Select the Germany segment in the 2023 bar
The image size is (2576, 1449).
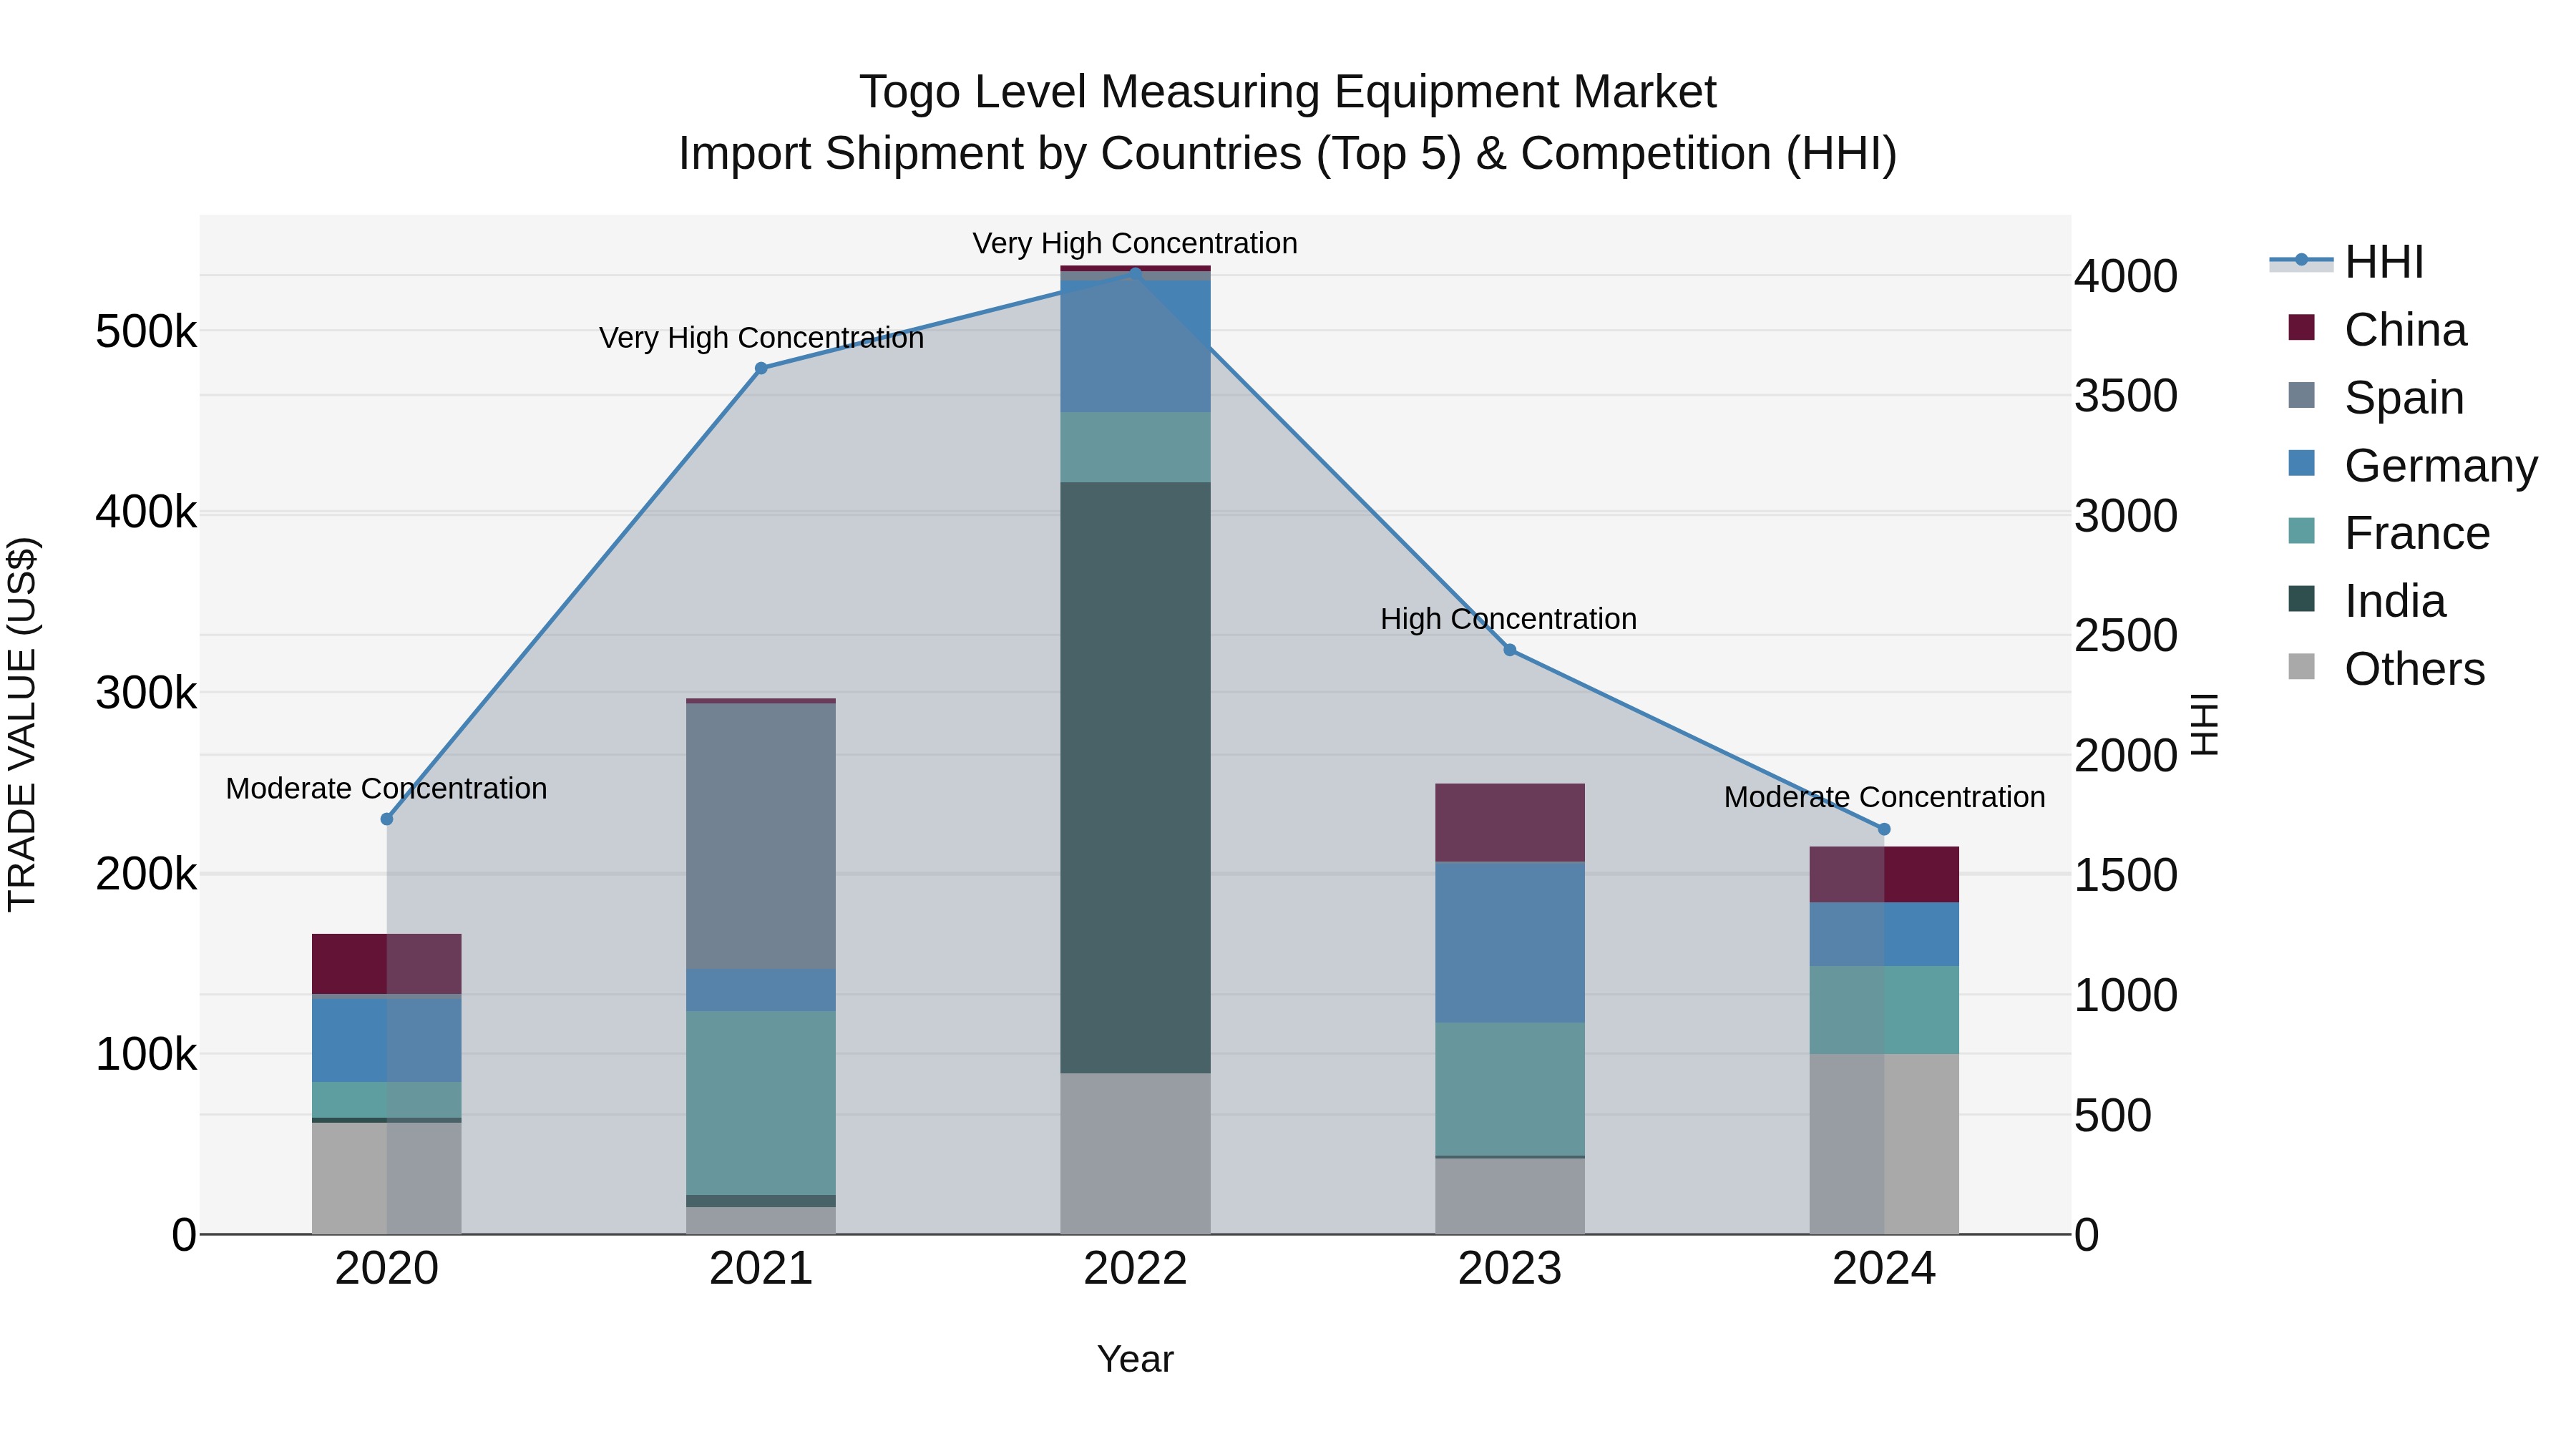pos(1510,942)
